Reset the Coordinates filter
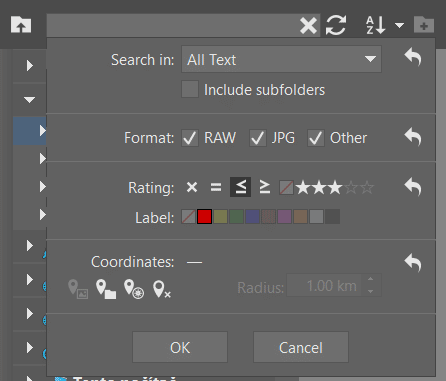This screenshot has height=381, width=446. (x=413, y=263)
